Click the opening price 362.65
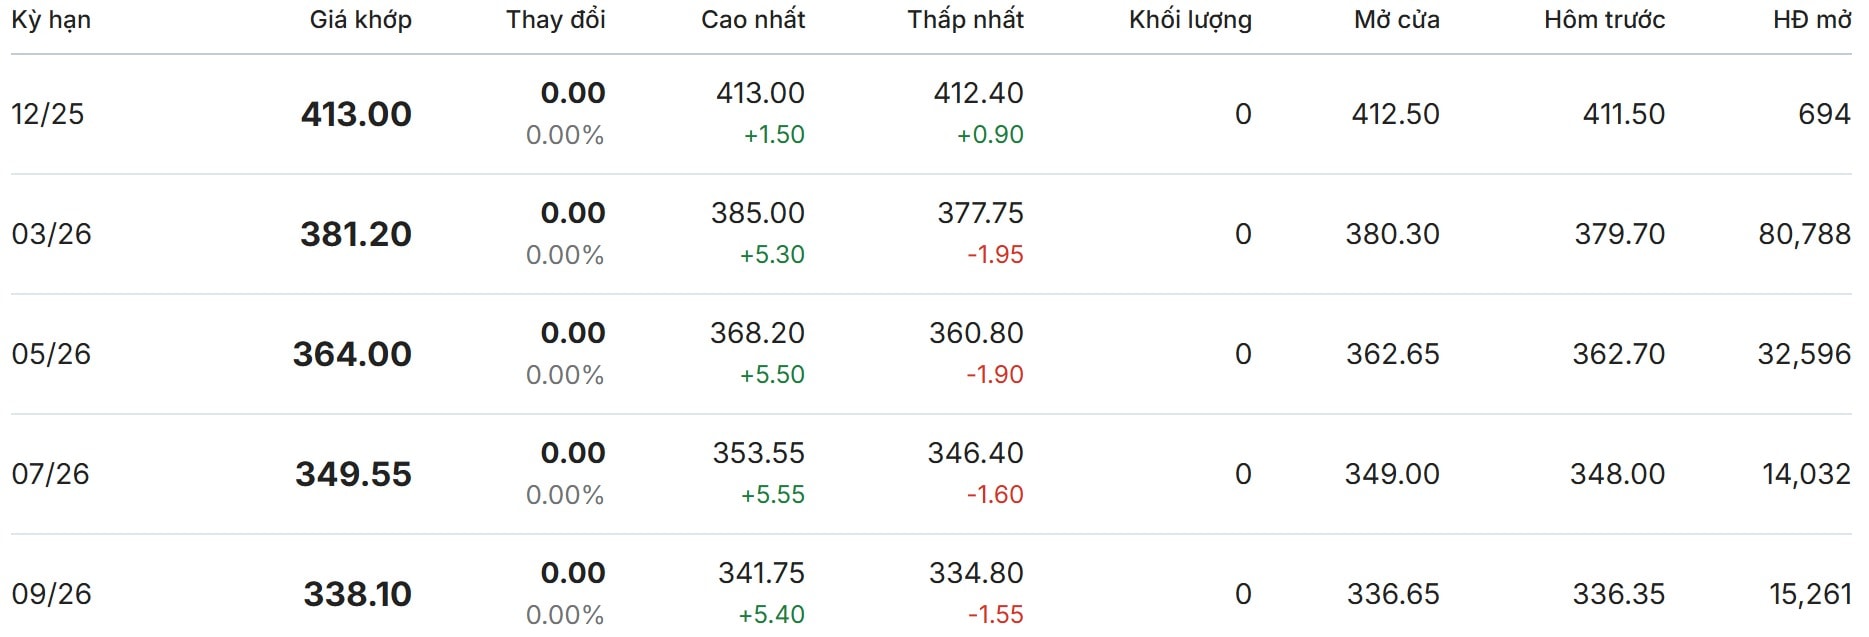The width and height of the screenshot is (1869, 637). point(1392,354)
